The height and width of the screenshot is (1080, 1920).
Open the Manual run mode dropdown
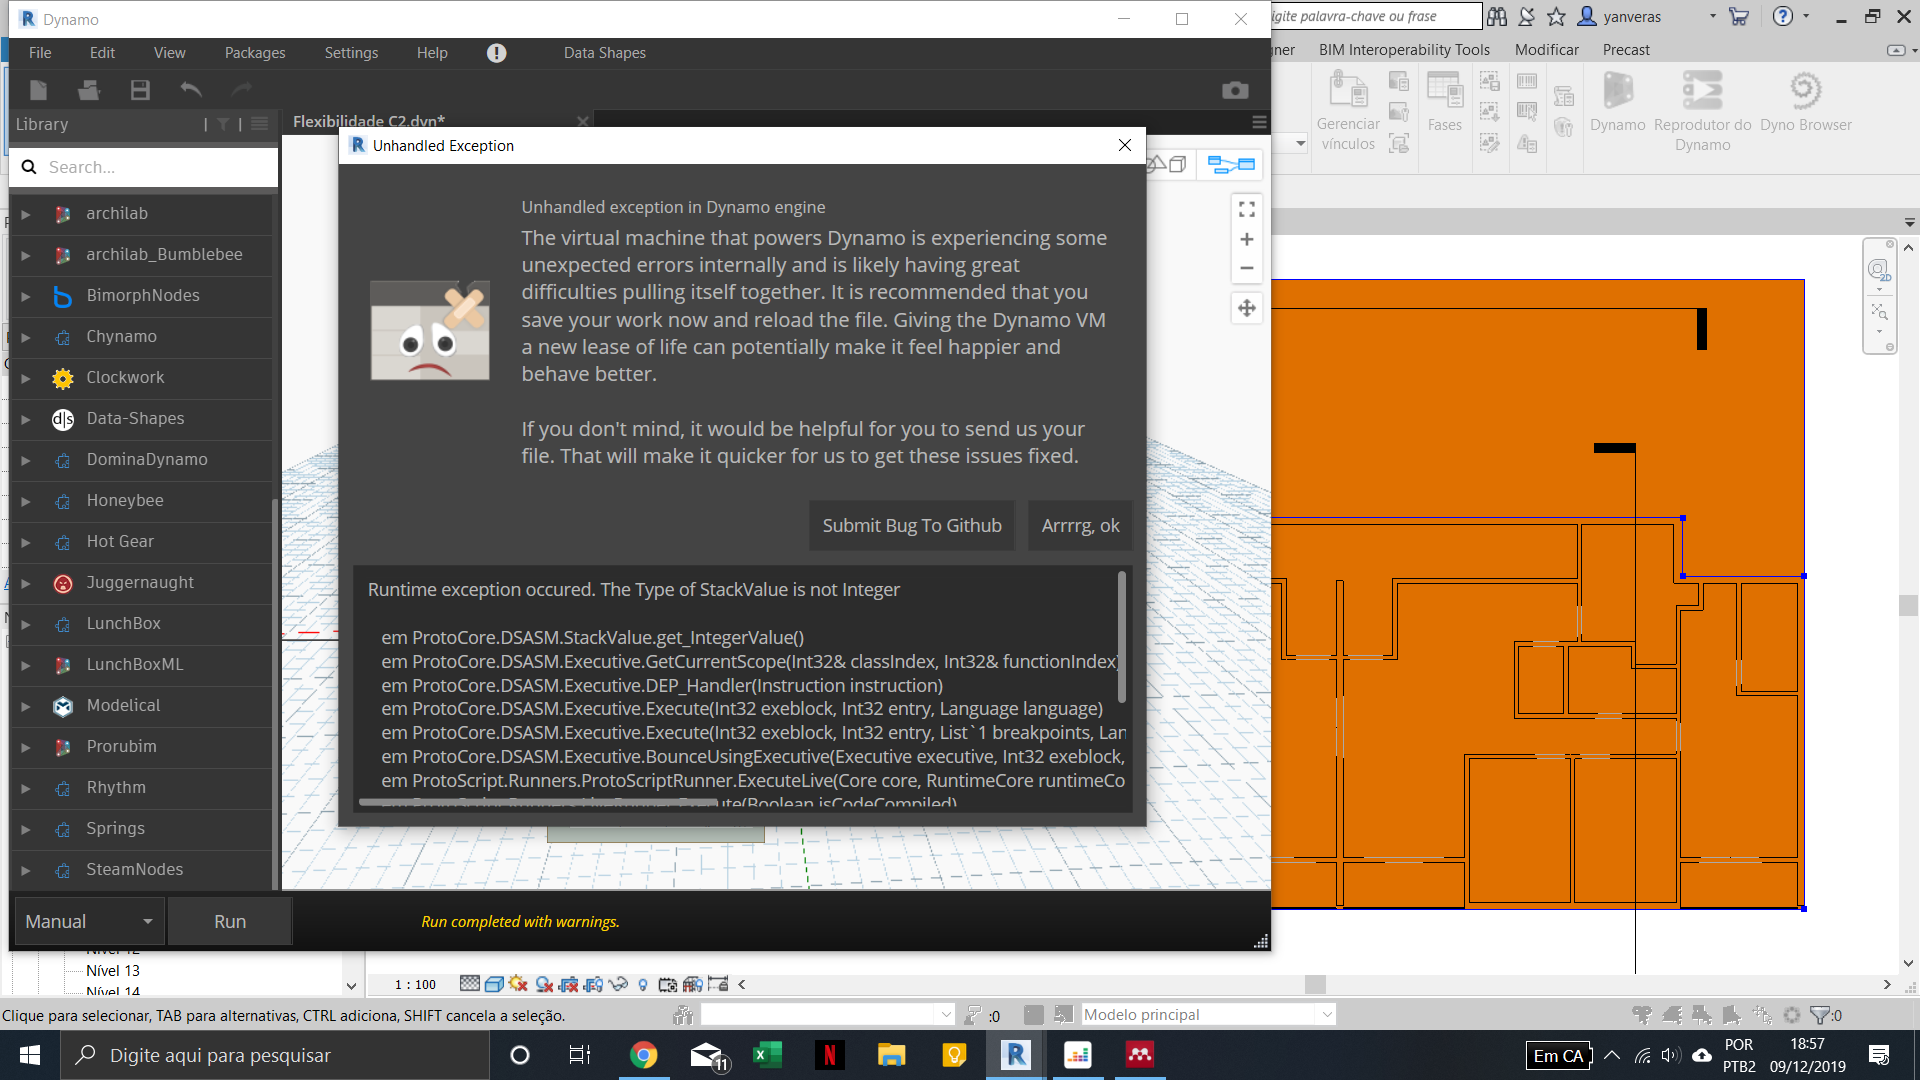tap(88, 921)
